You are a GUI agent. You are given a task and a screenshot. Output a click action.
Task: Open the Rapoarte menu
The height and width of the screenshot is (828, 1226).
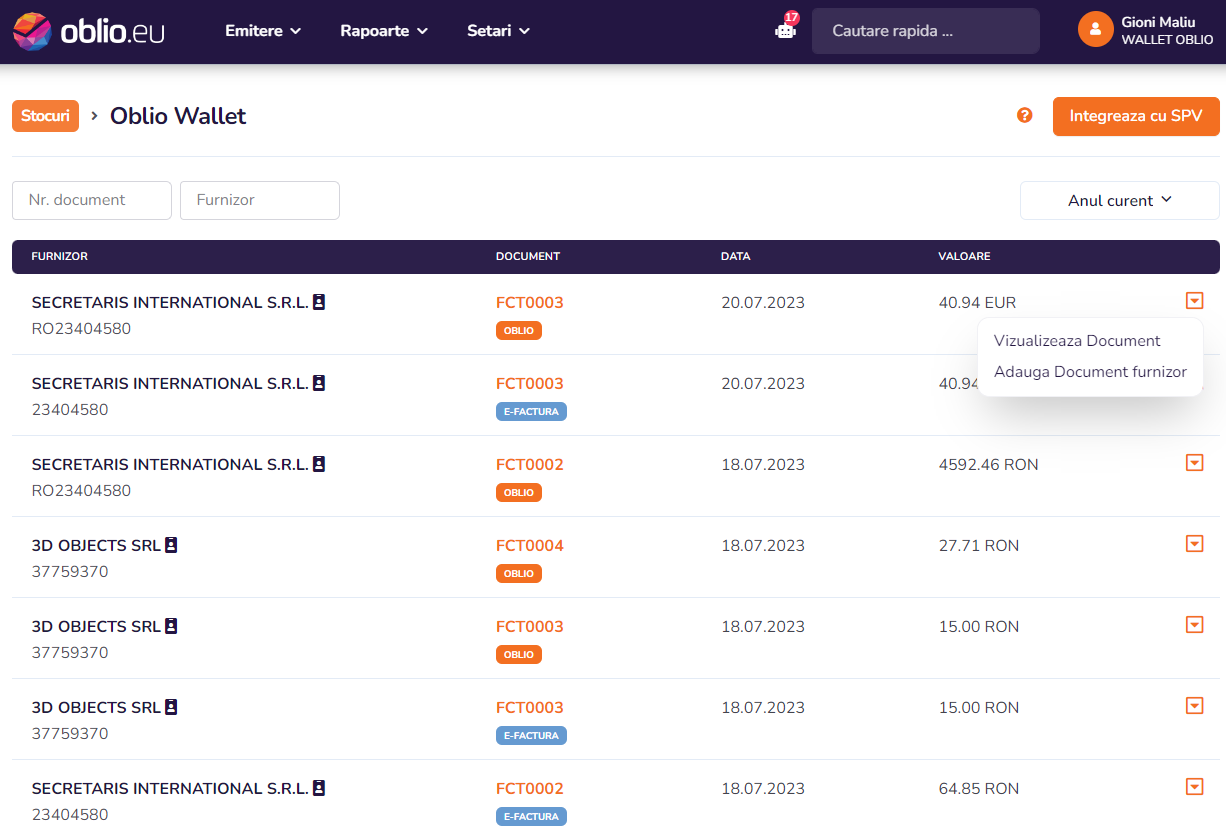(384, 31)
